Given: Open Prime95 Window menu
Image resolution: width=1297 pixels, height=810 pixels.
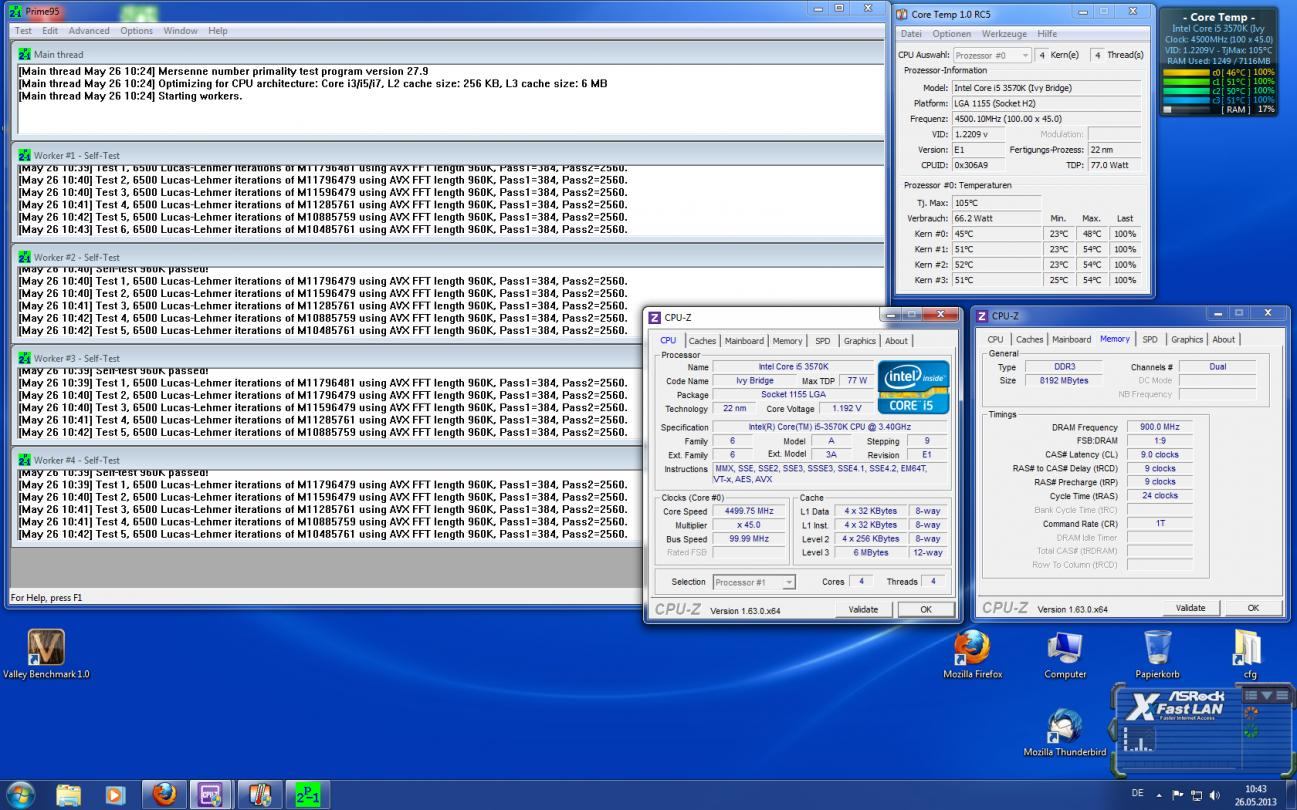Looking at the screenshot, I should tap(181, 31).
